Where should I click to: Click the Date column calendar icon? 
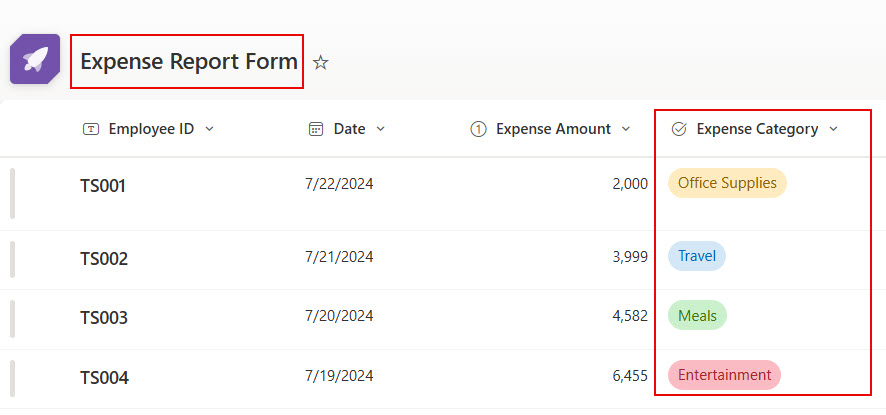(x=315, y=129)
